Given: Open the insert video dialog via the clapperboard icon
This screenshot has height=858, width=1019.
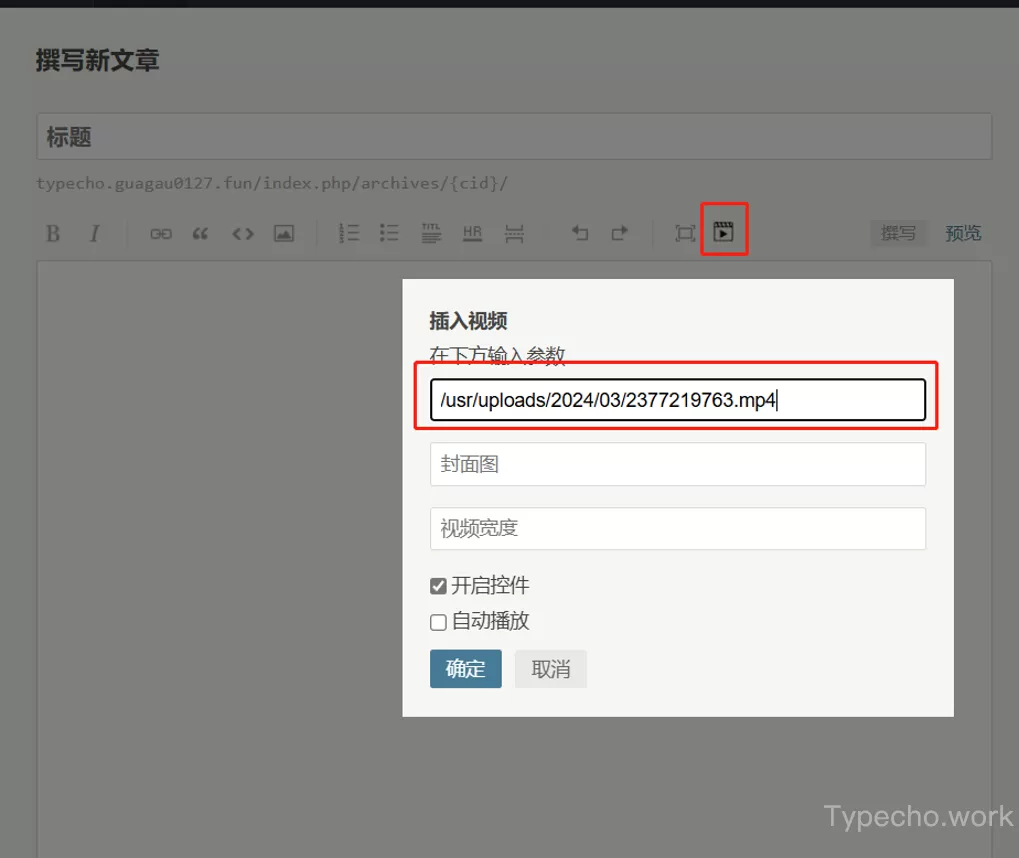Looking at the screenshot, I should [x=724, y=230].
